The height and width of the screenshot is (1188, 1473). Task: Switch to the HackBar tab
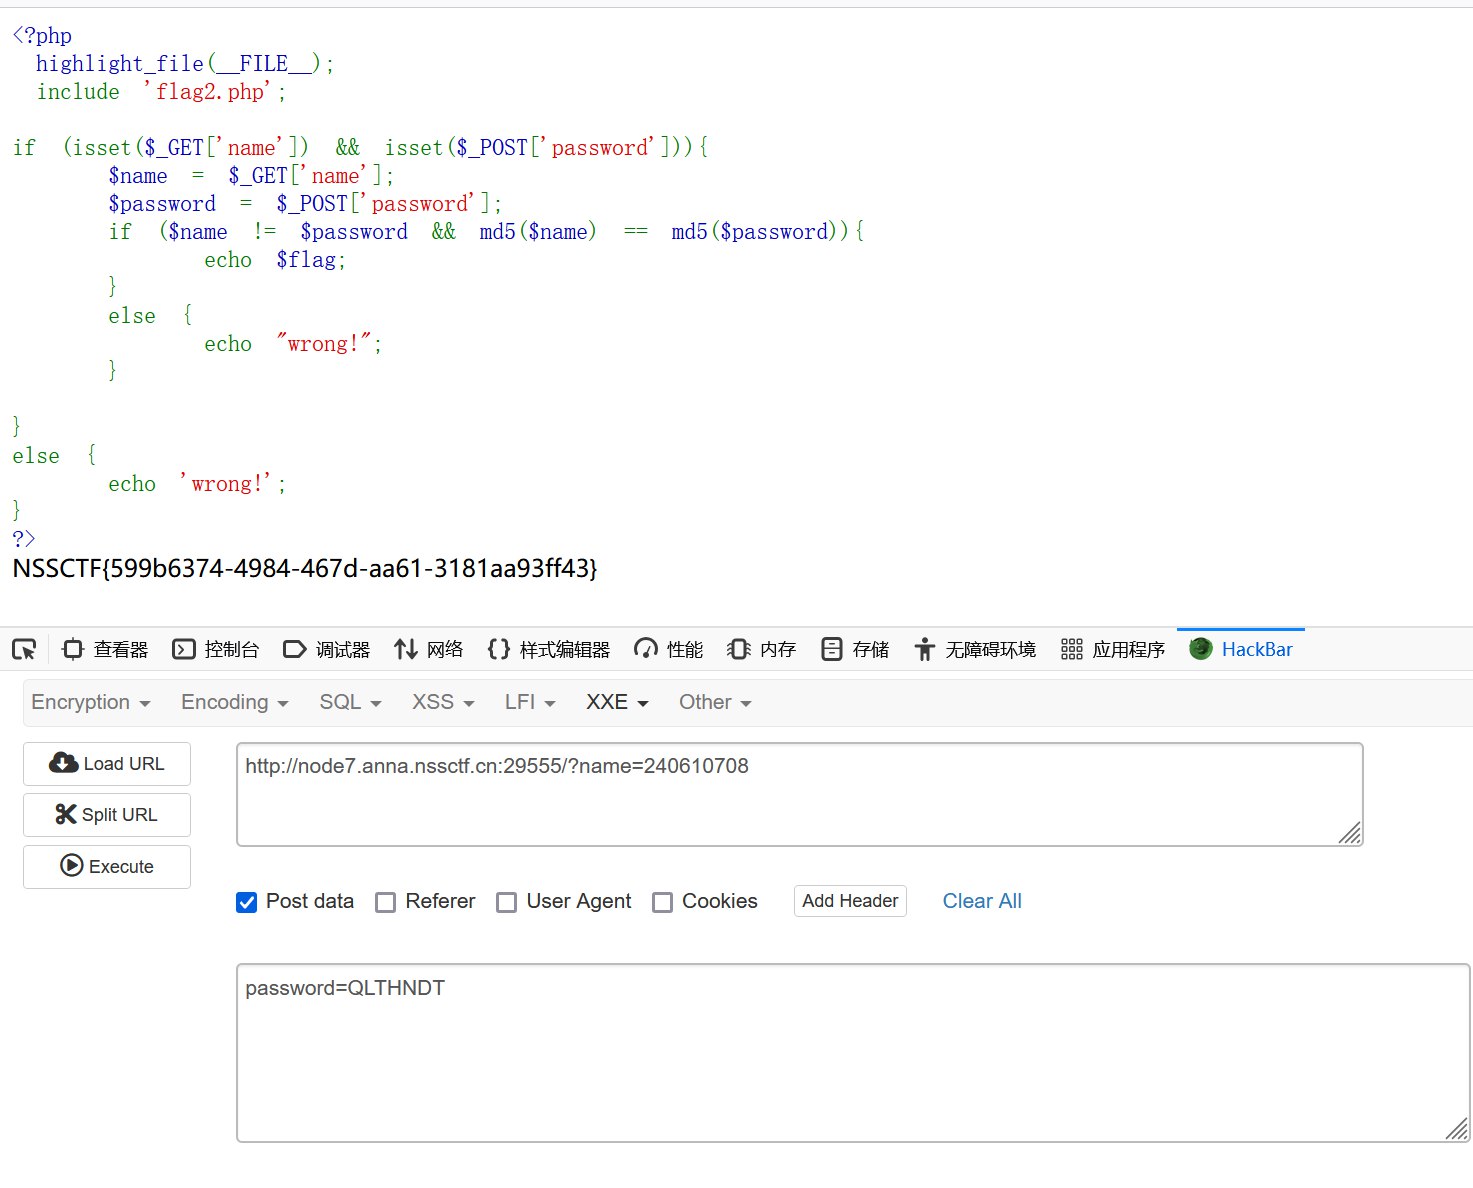[x=1241, y=650]
